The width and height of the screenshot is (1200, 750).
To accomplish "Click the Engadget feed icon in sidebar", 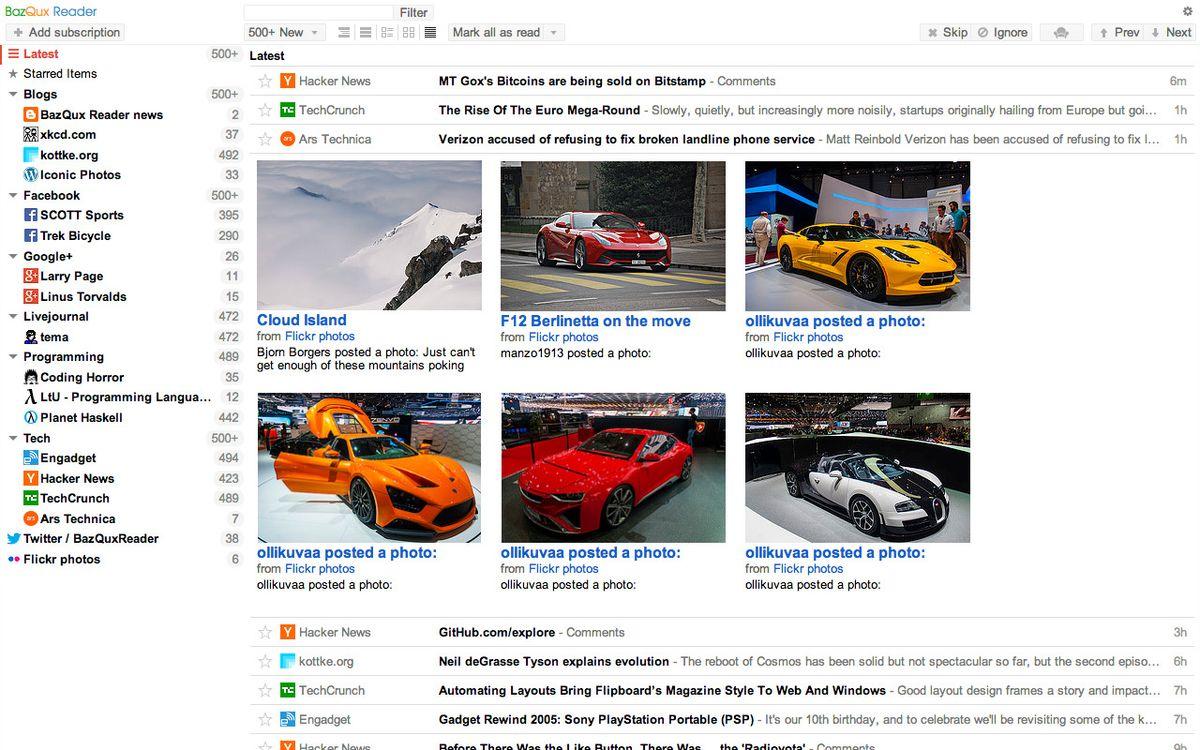I will coord(31,458).
